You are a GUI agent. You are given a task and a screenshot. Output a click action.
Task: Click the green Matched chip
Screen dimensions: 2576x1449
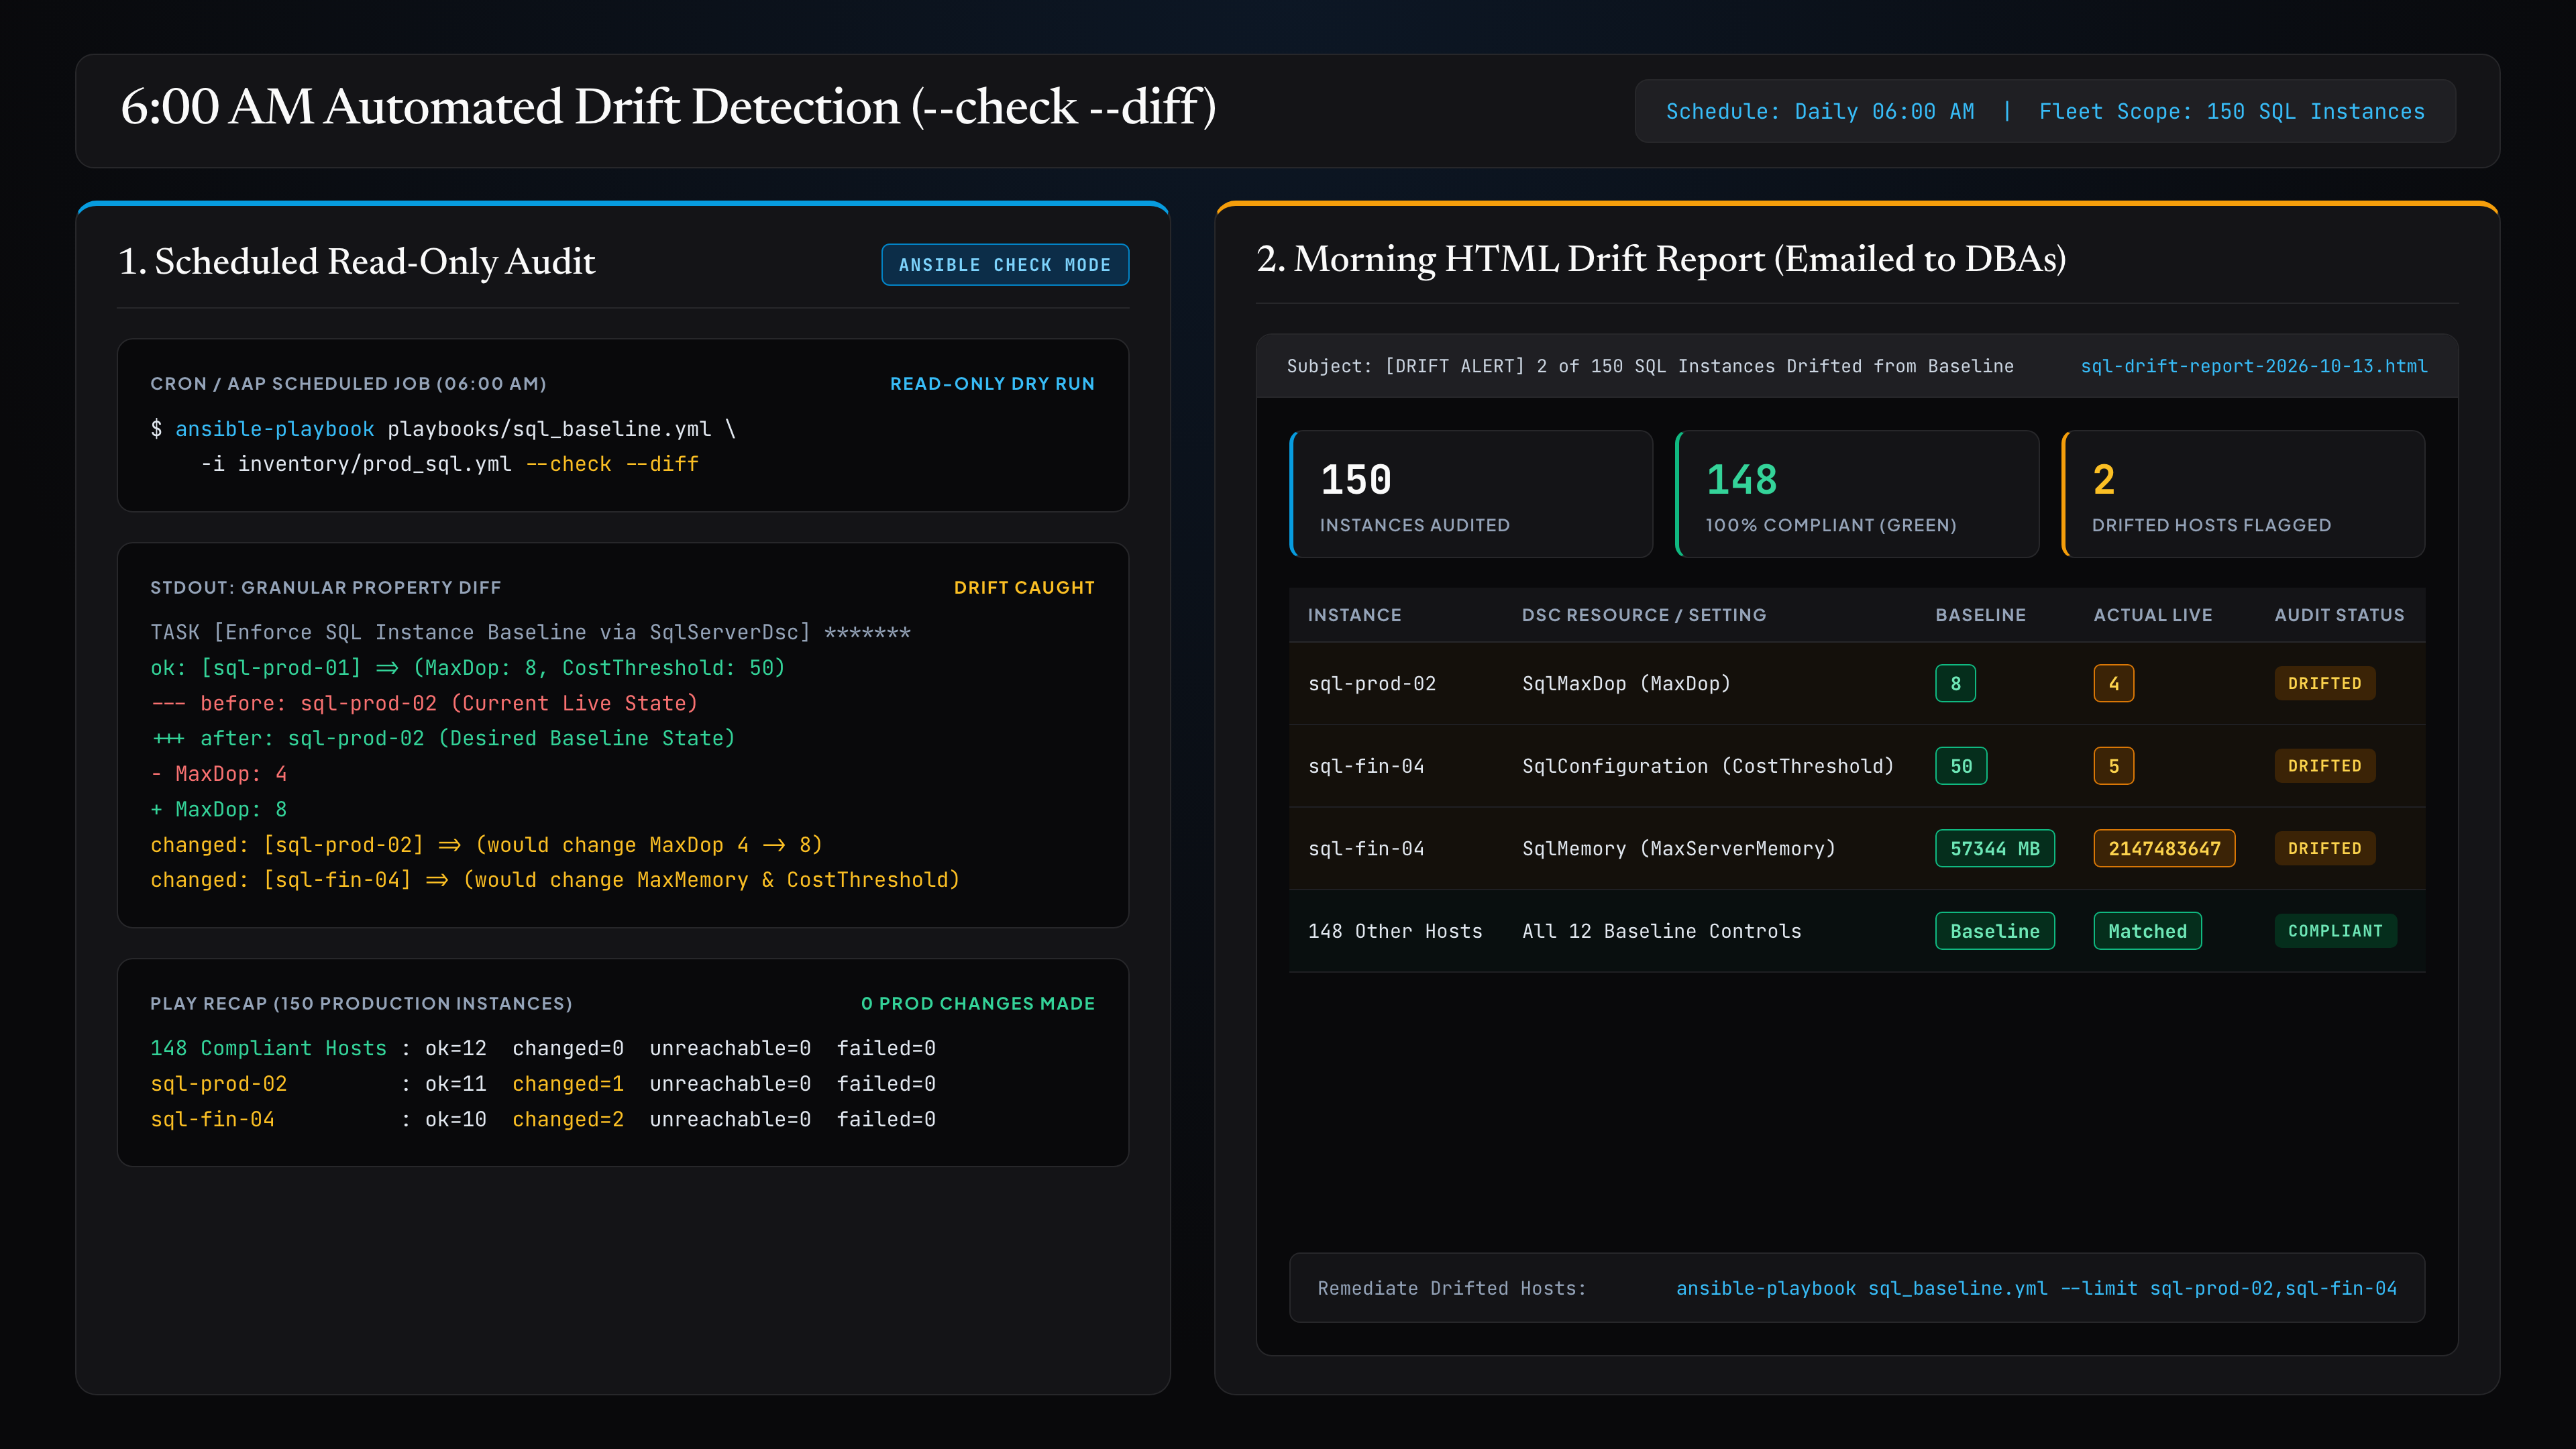coord(2148,931)
